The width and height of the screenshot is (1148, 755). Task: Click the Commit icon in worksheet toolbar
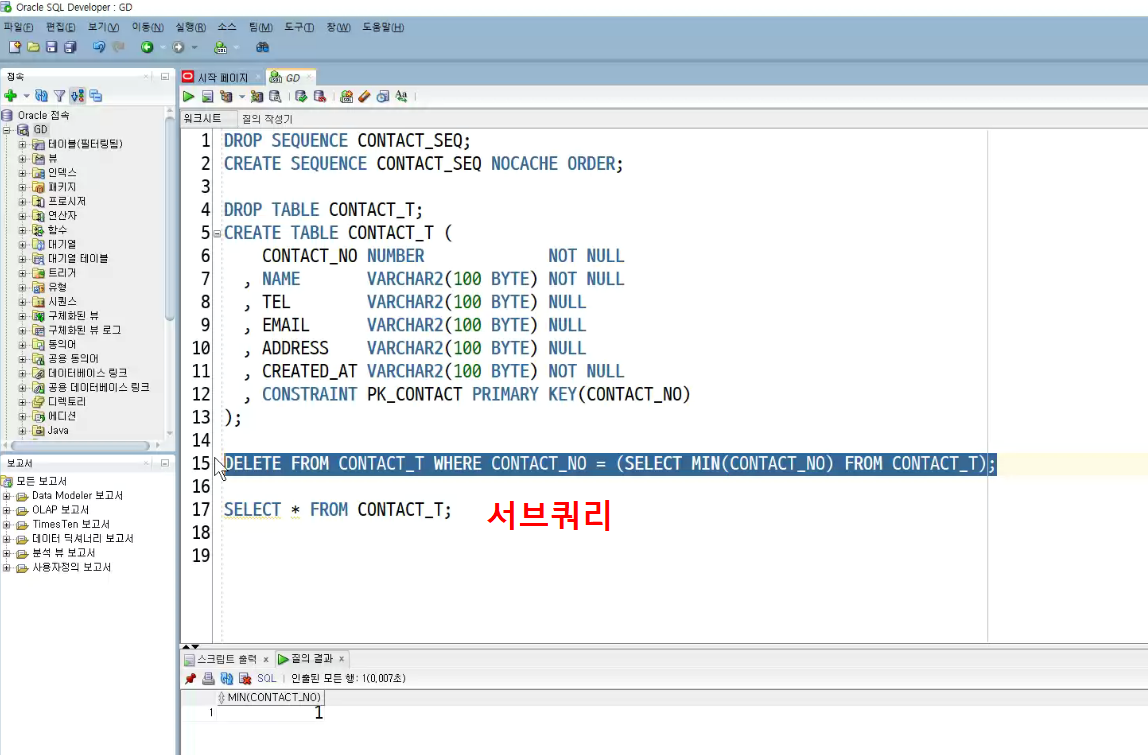(301, 96)
